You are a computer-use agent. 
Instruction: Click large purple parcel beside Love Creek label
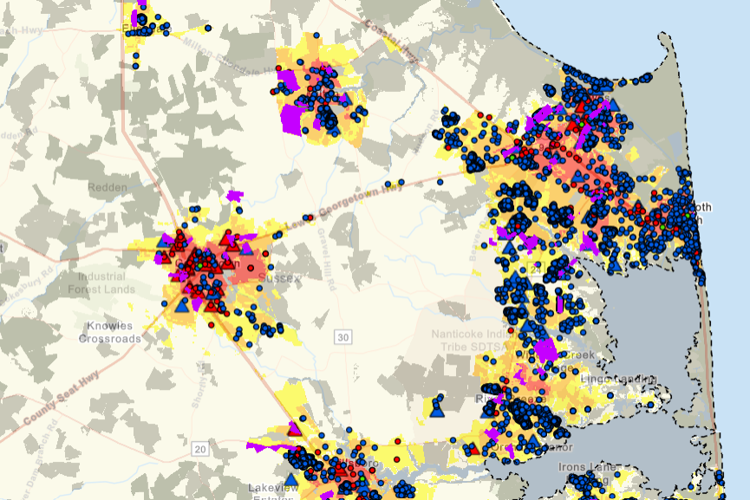(x=546, y=350)
